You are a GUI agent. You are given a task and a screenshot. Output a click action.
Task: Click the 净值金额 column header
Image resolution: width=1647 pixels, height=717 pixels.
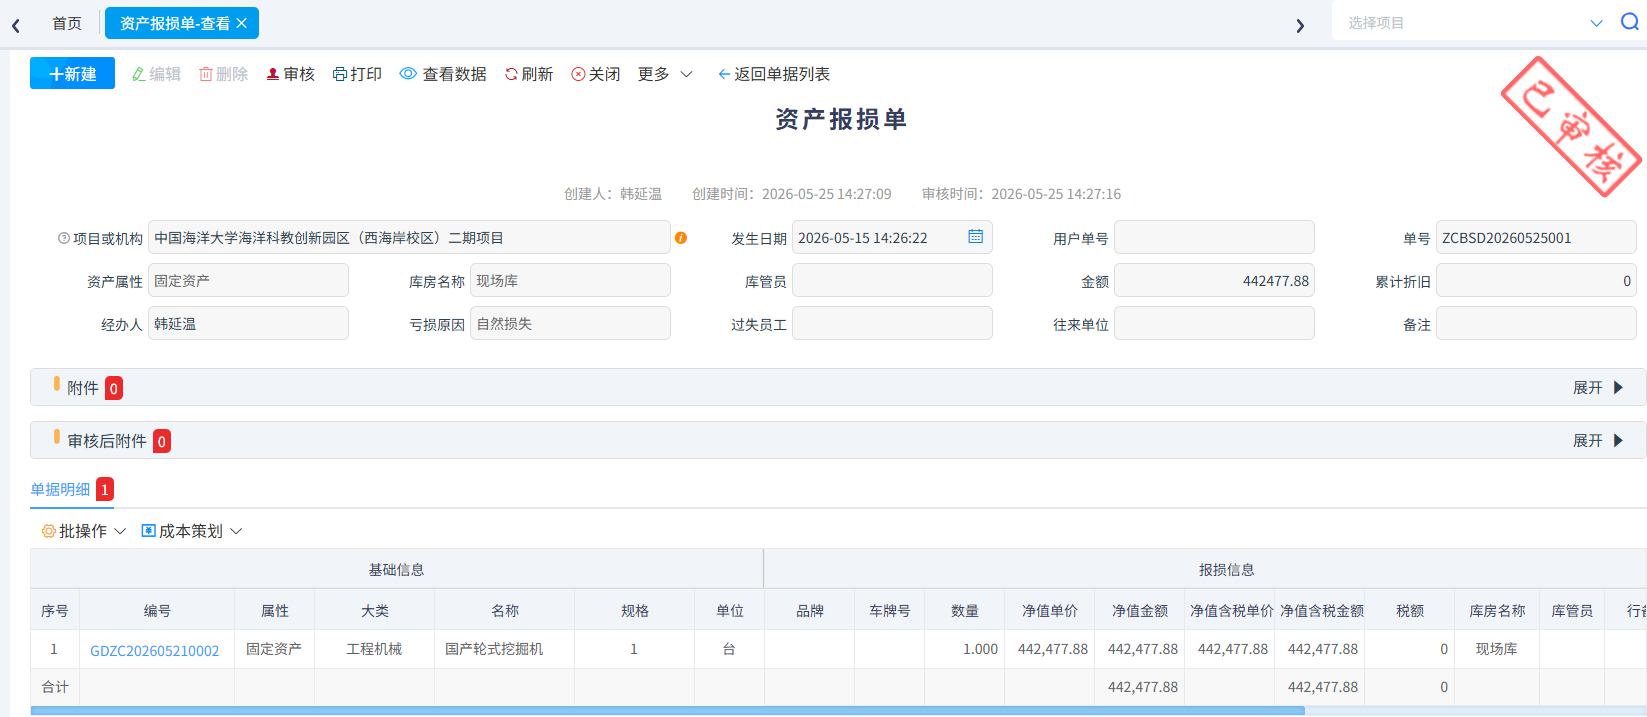point(1140,610)
